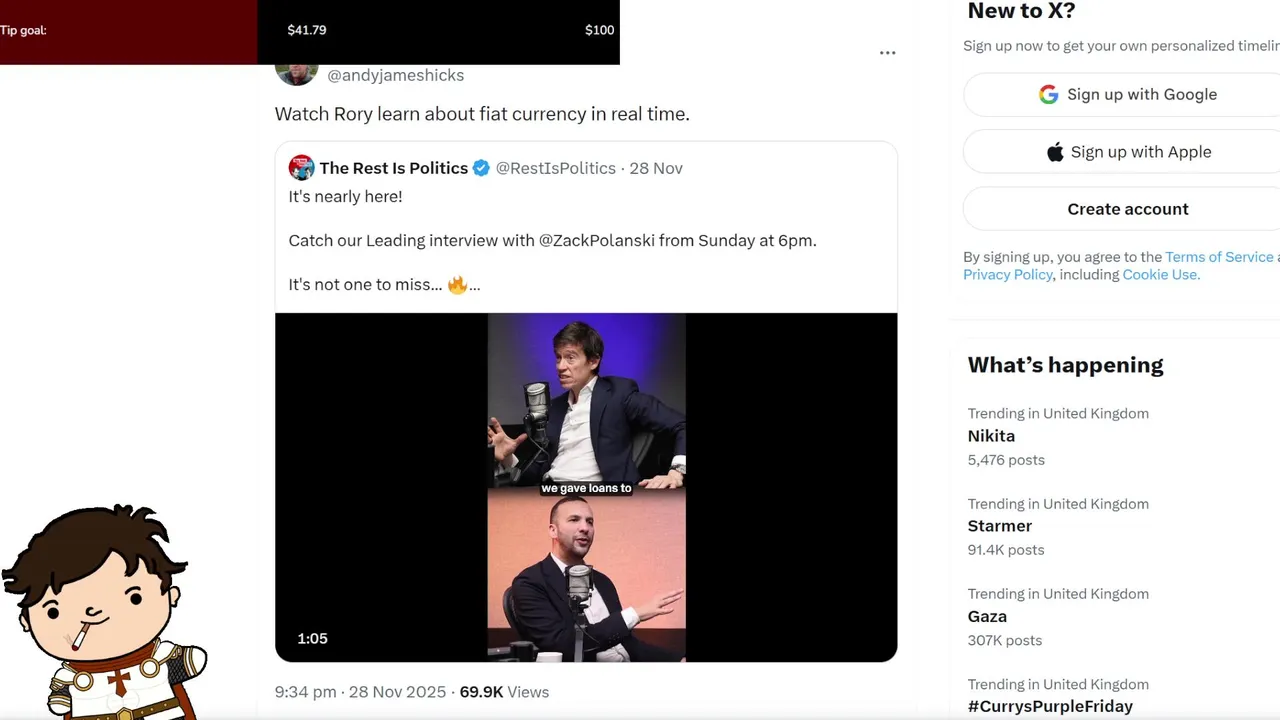The width and height of the screenshot is (1280, 720).
Task: Click the tip goal progress bar
Action: pos(309,30)
